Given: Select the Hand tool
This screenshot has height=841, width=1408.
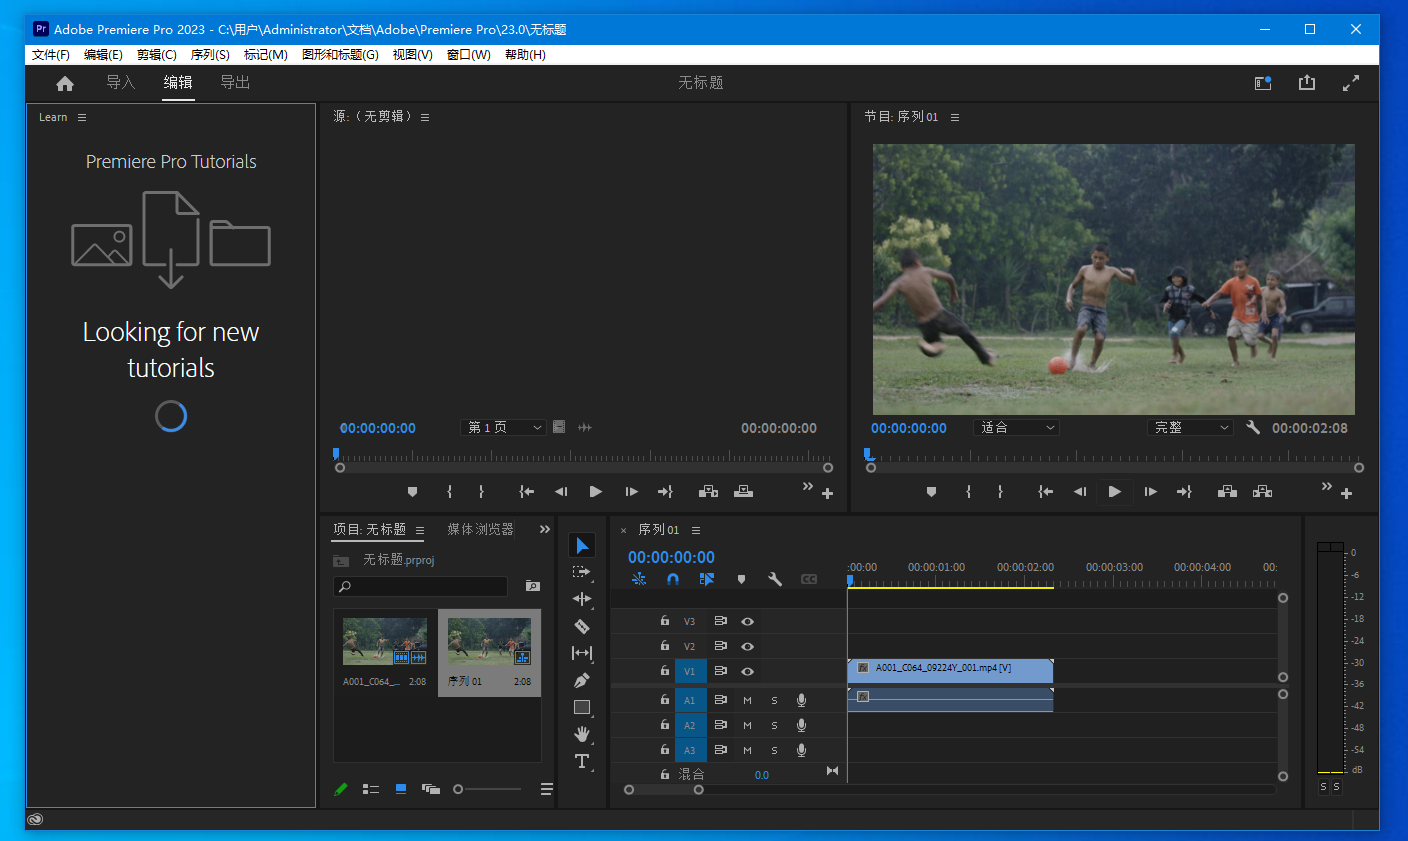Looking at the screenshot, I should coord(582,734).
